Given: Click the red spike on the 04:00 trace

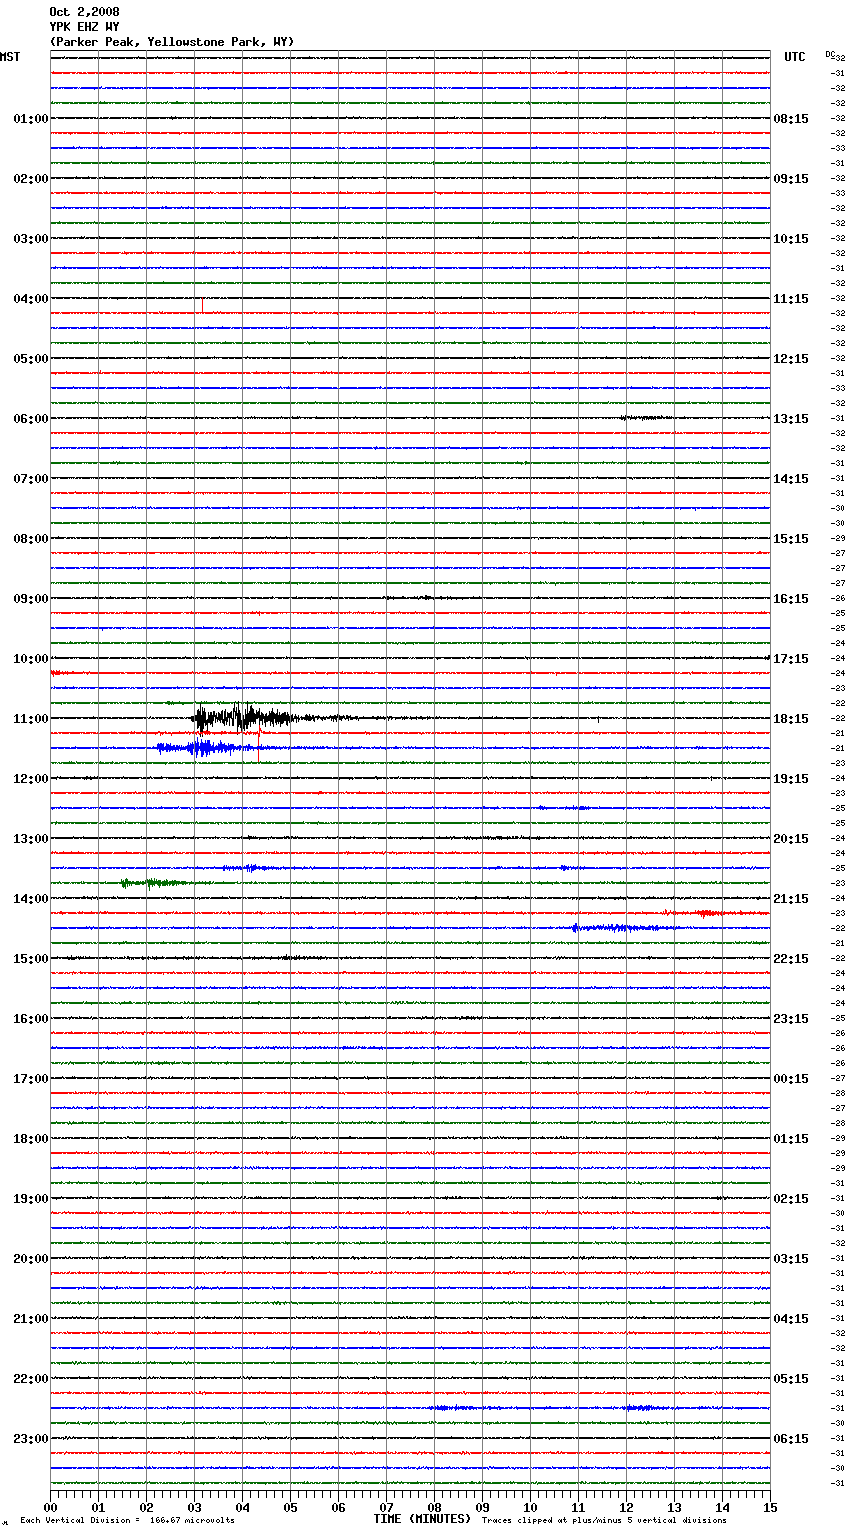Looking at the screenshot, I should click(x=202, y=305).
